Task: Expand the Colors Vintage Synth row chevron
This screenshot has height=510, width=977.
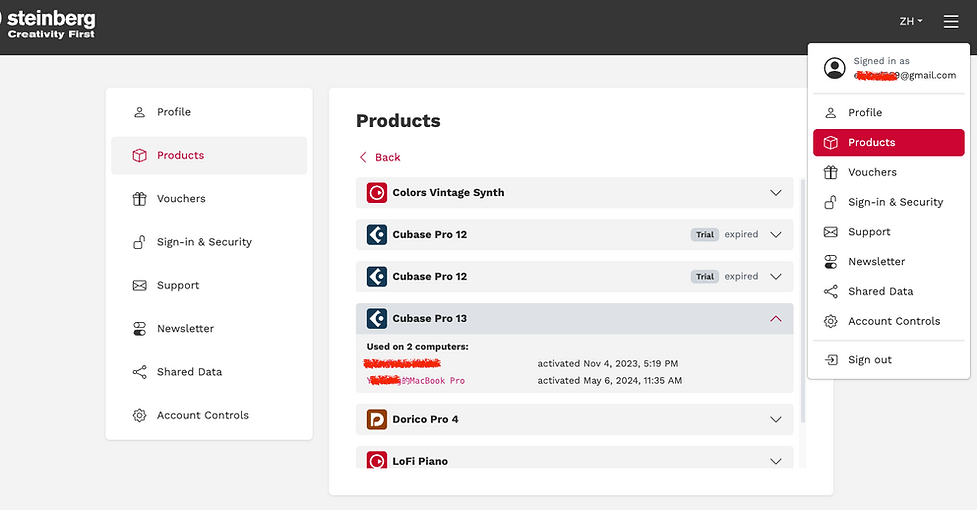Action: pyautogui.click(x=776, y=193)
